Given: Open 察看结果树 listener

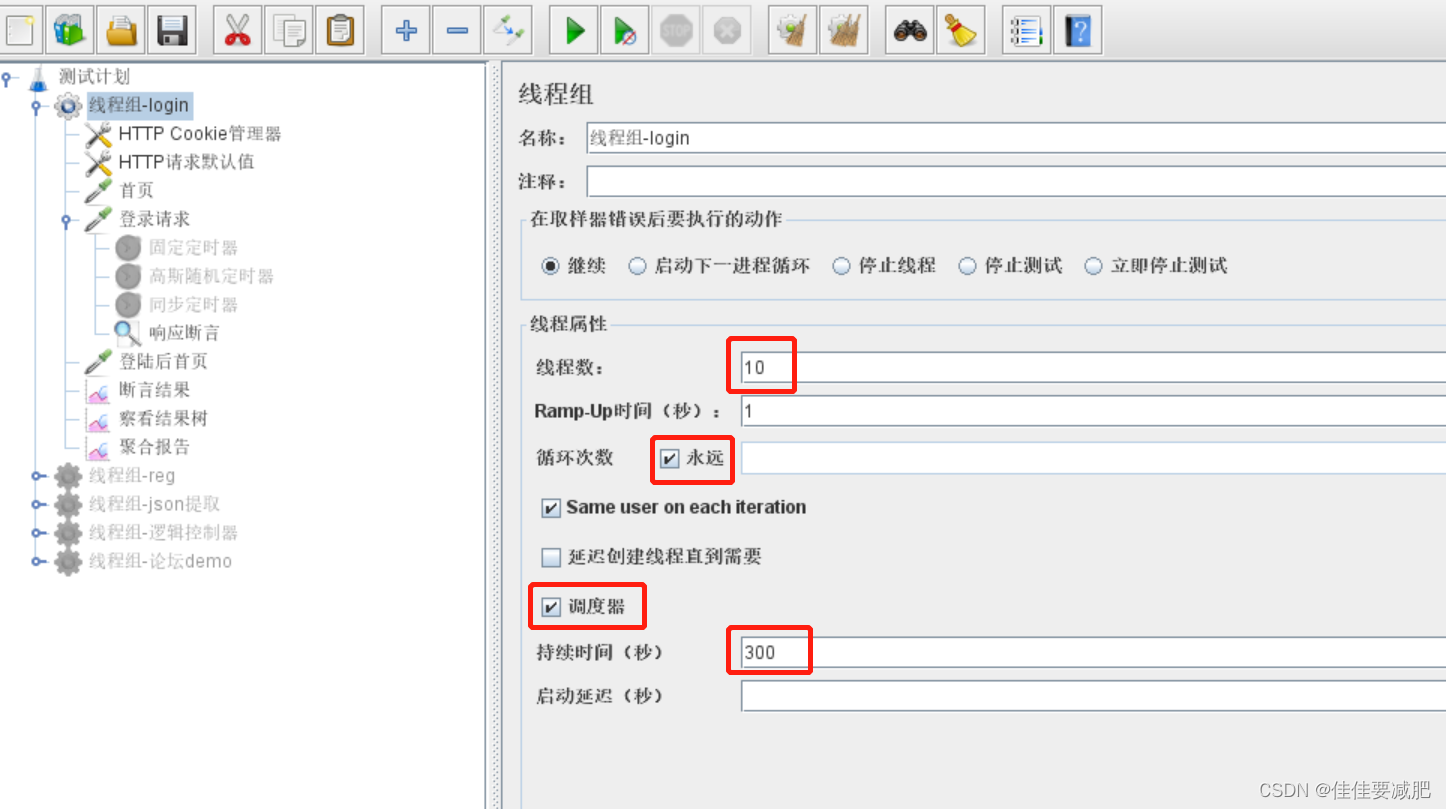Looking at the screenshot, I should [163, 419].
